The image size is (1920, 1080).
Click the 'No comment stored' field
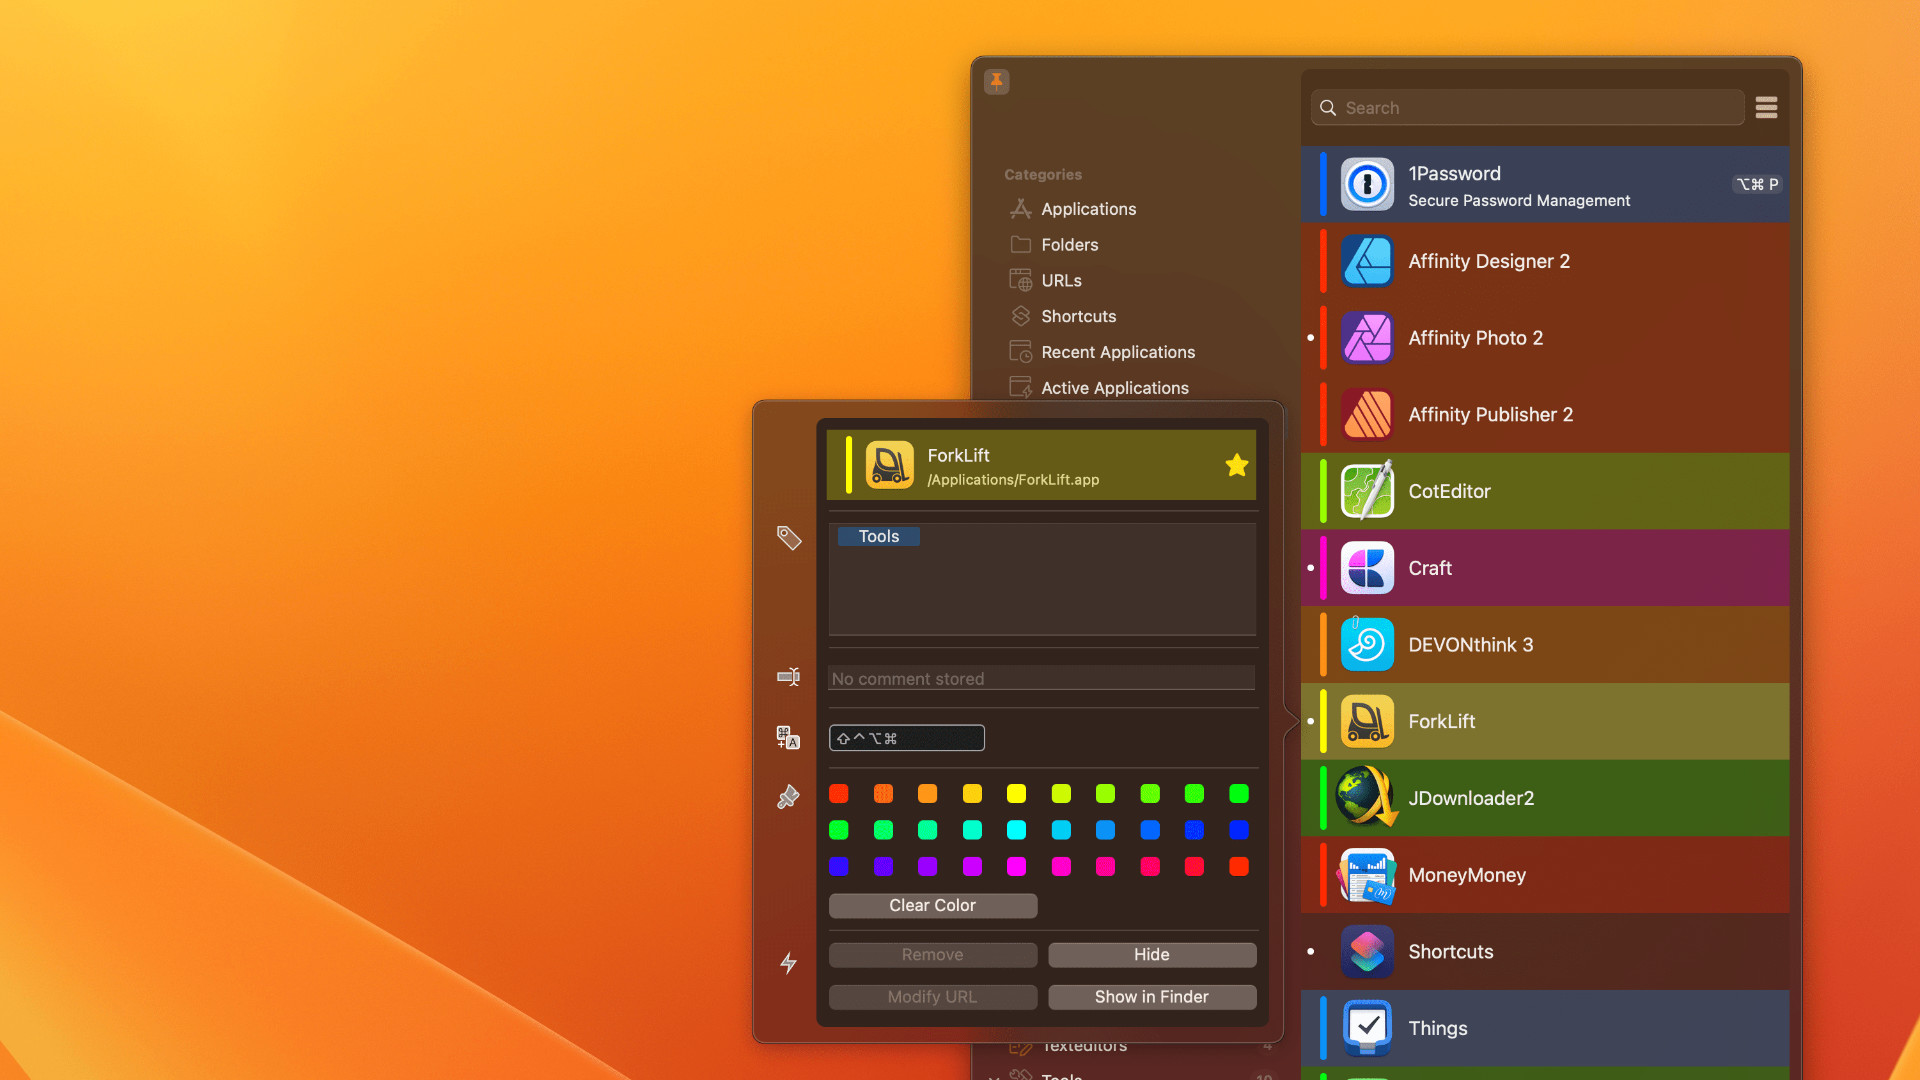1042,678
